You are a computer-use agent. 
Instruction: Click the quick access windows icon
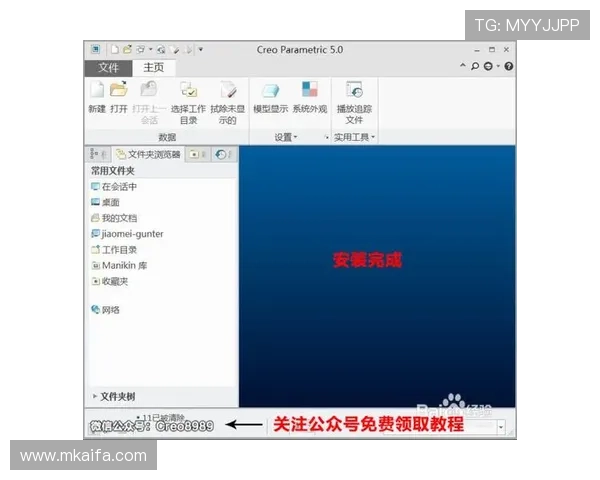[x=141, y=49]
